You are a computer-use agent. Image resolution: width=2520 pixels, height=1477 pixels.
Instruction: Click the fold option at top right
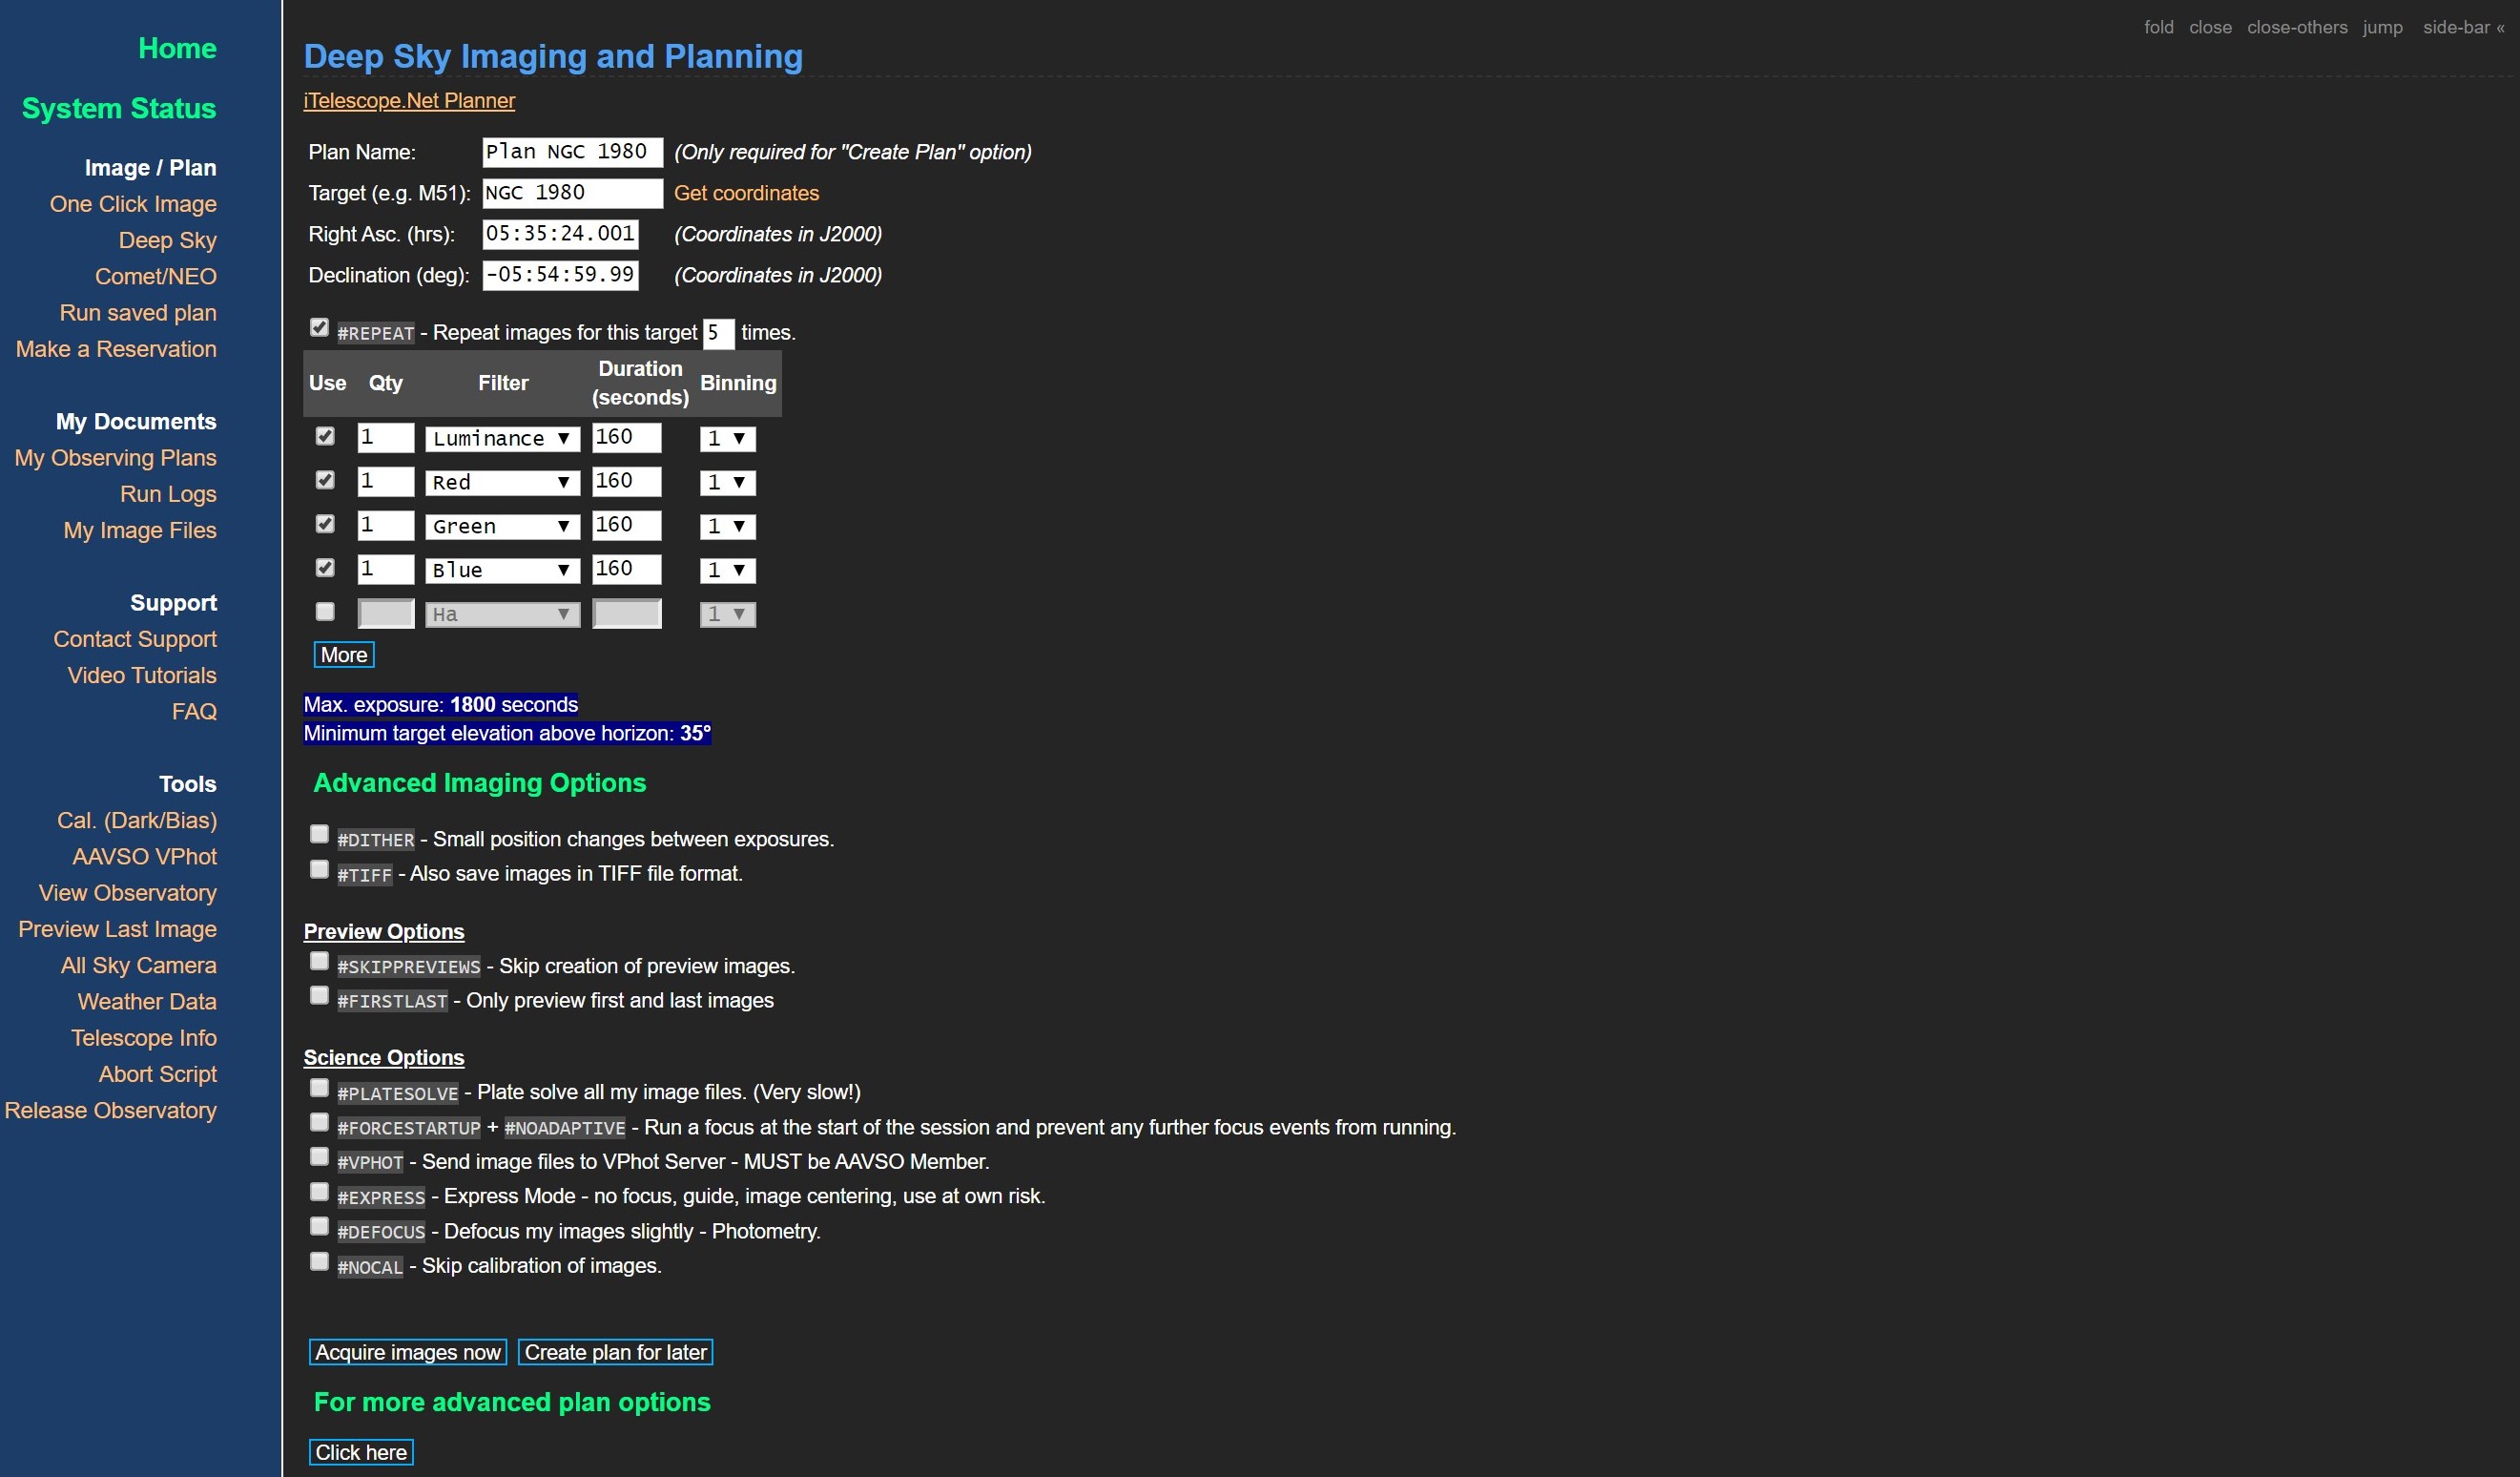pyautogui.click(x=2159, y=27)
